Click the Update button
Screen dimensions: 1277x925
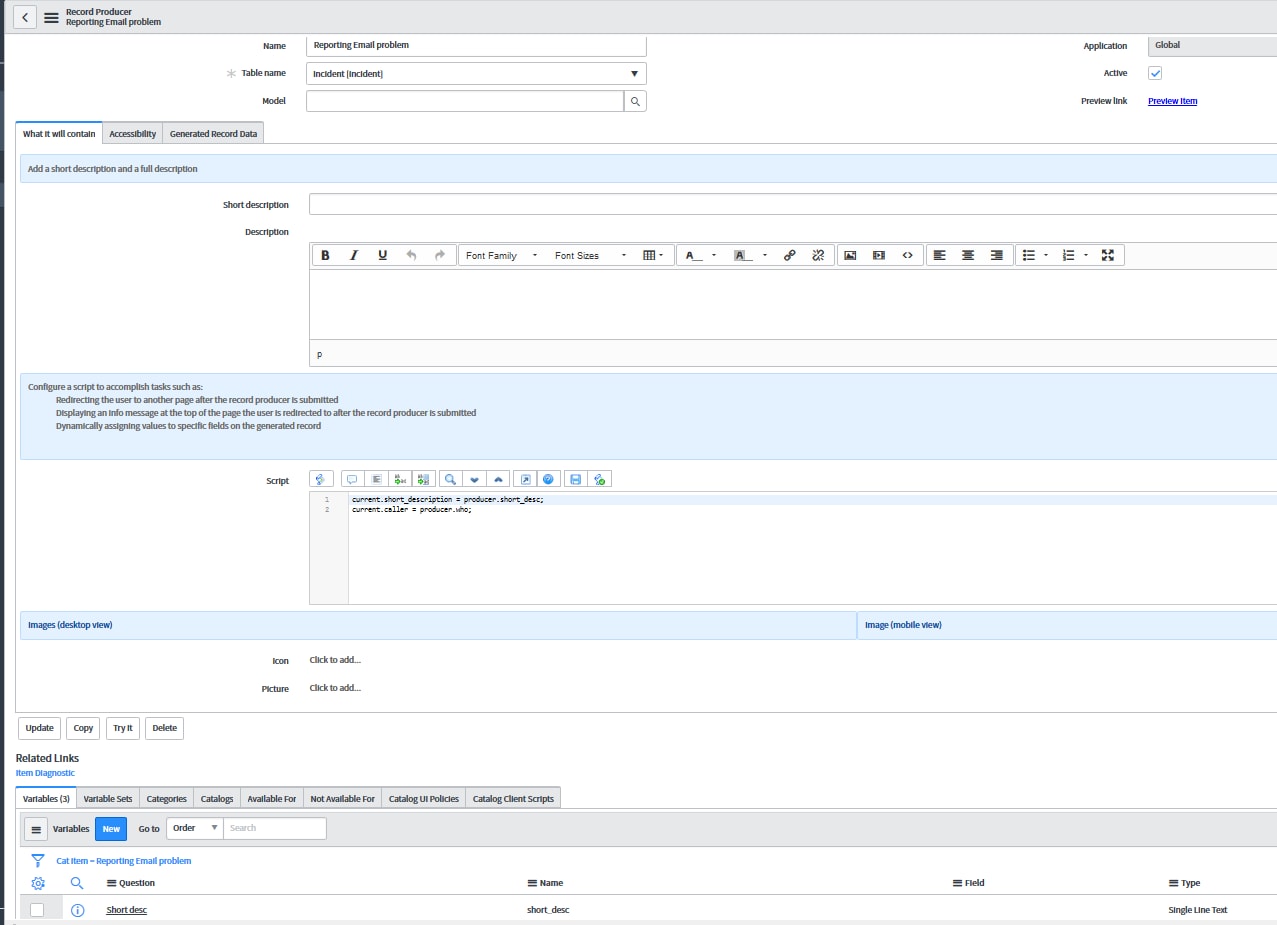[x=39, y=728]
